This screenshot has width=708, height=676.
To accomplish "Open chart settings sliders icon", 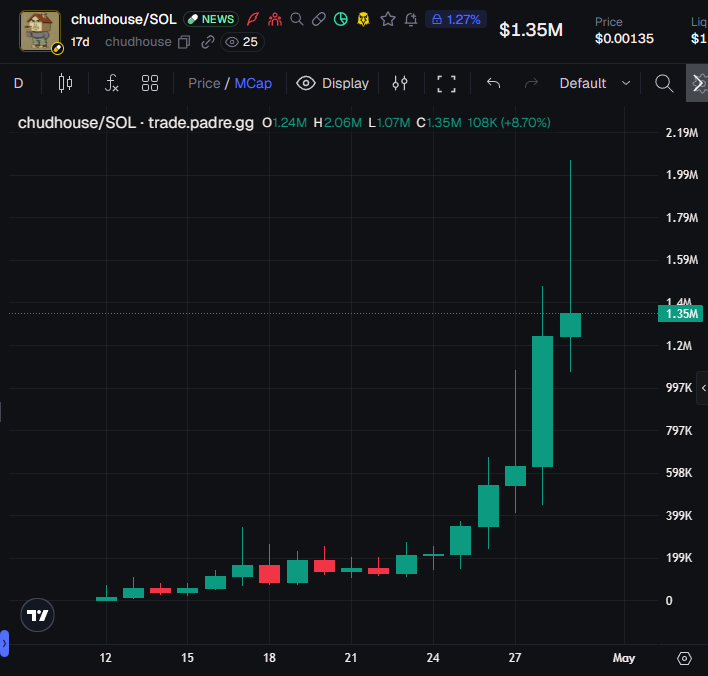I will click(x=400, y=84).
